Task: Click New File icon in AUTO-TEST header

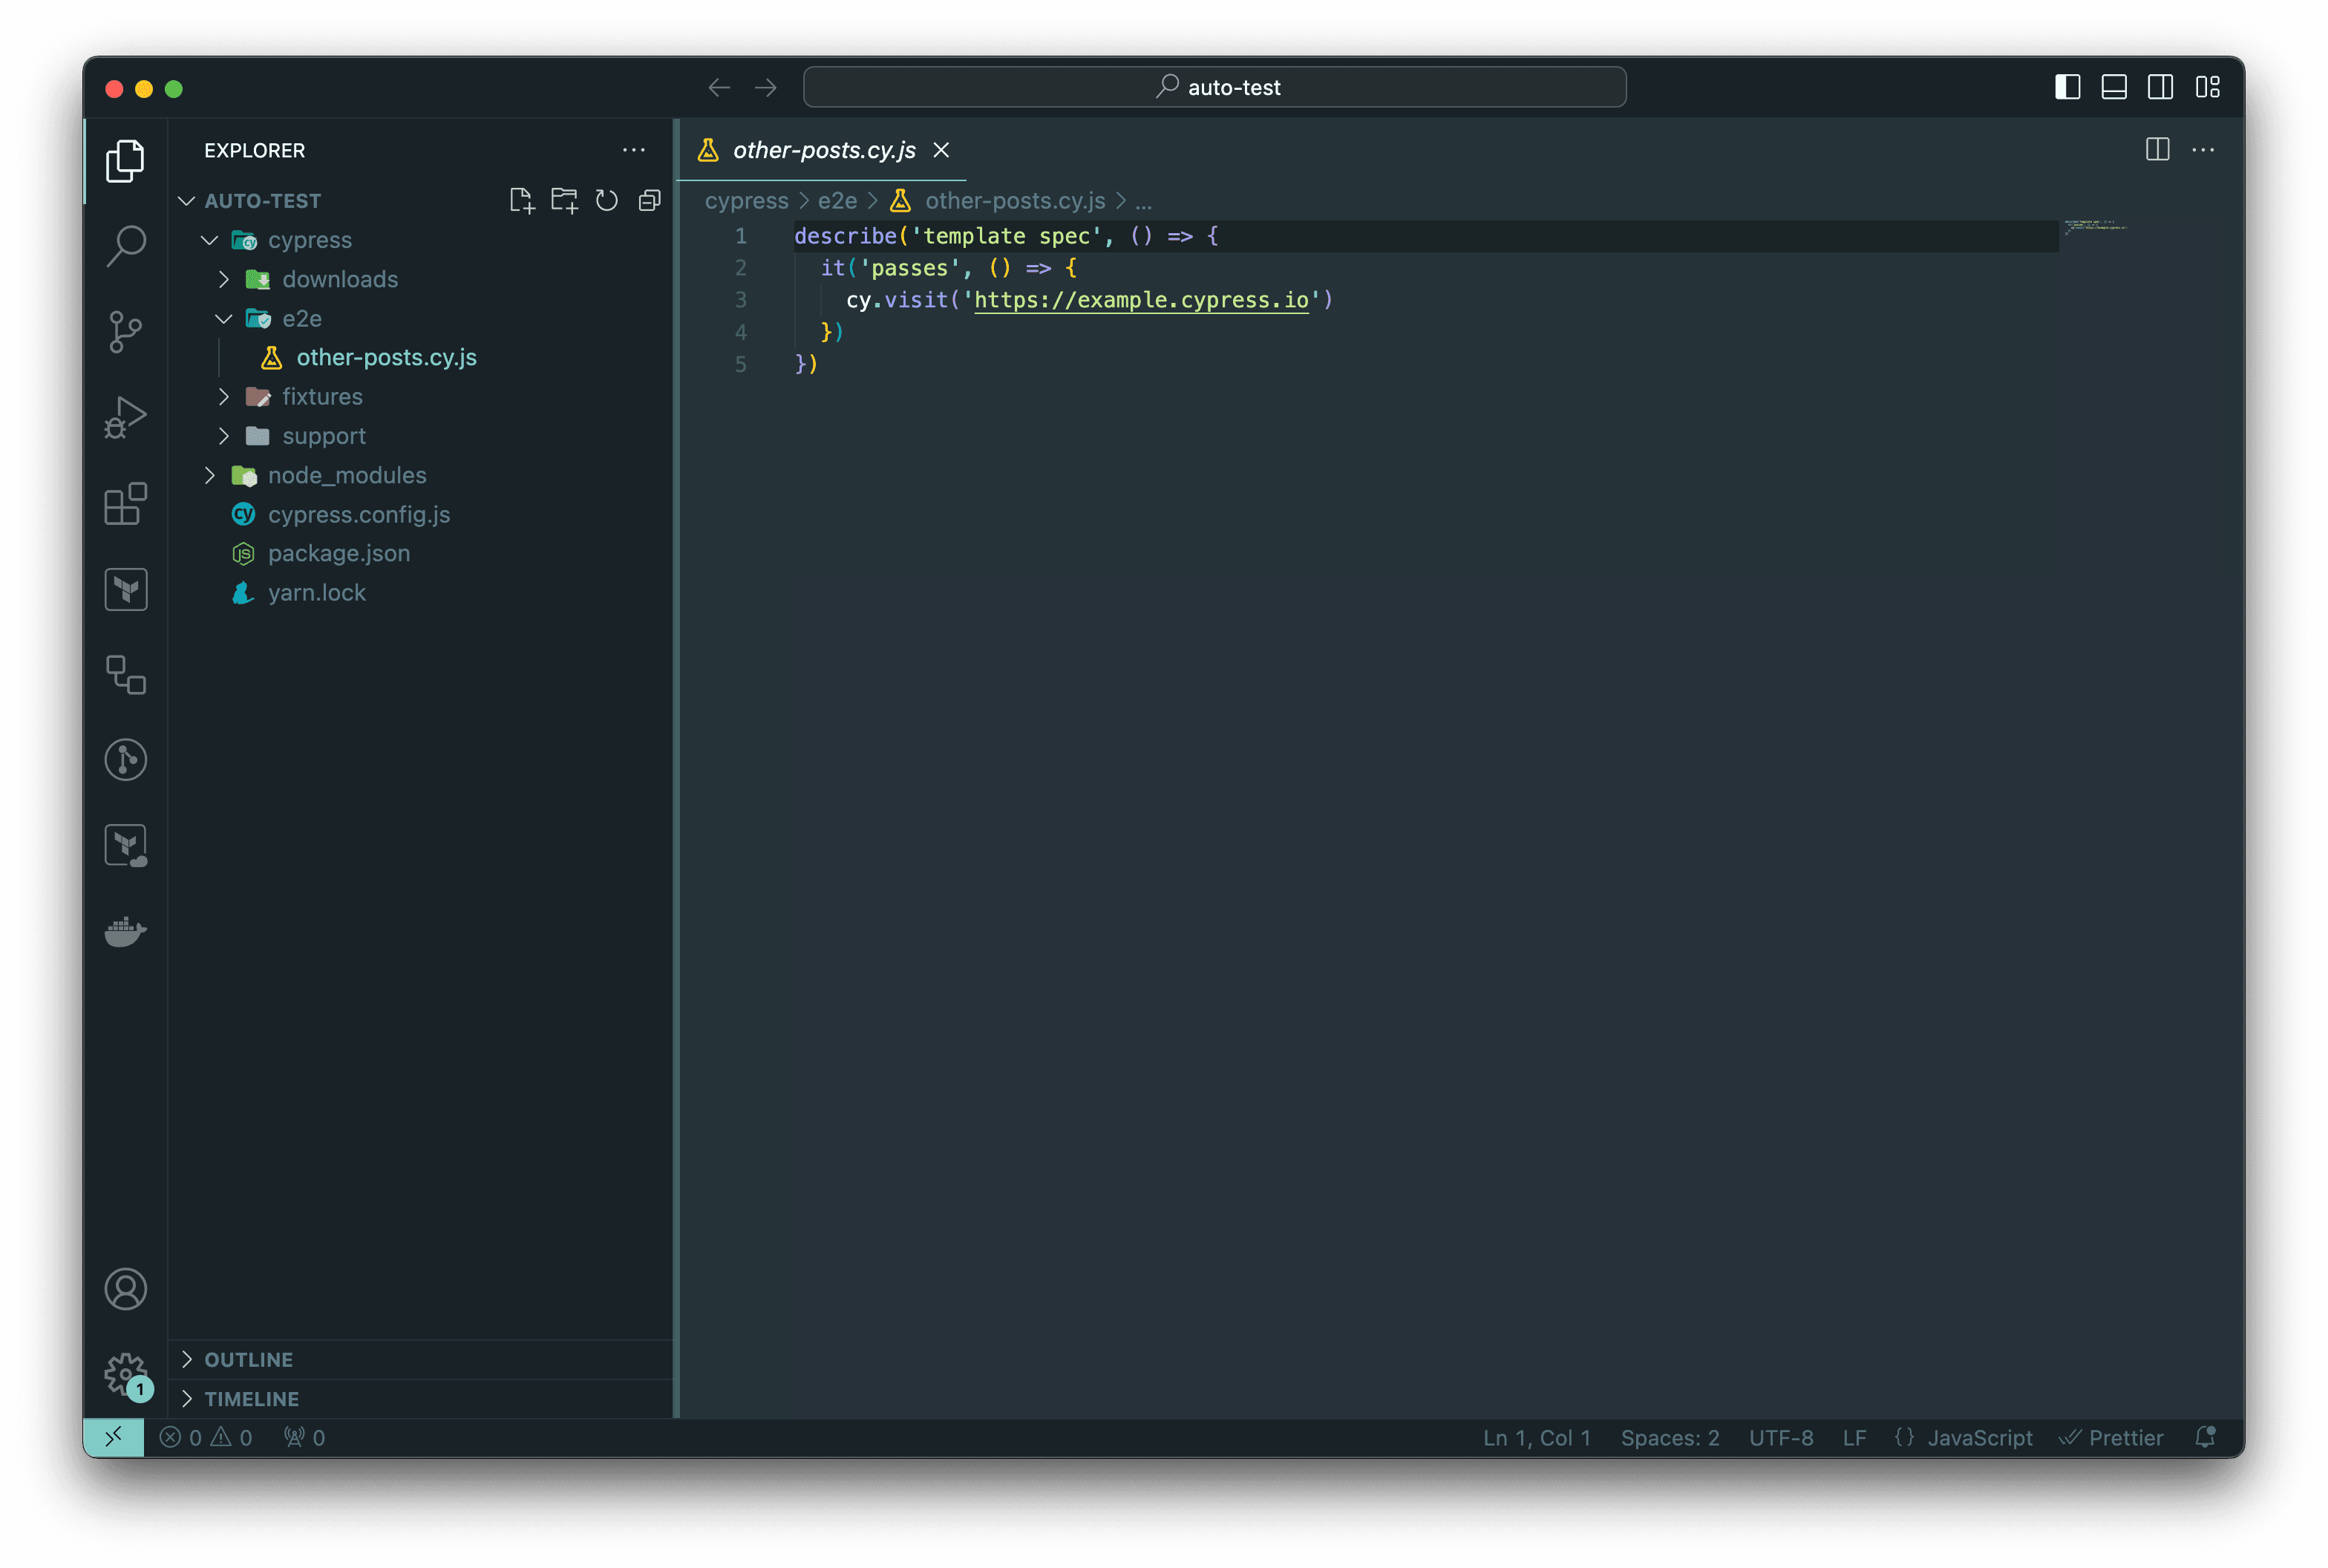Action: 521,200
